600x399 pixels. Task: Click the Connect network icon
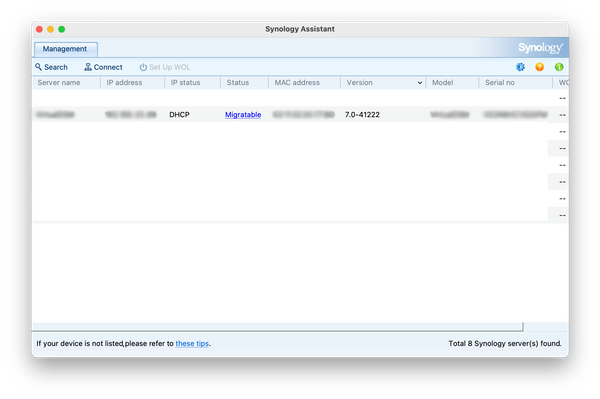click(88, 67)
